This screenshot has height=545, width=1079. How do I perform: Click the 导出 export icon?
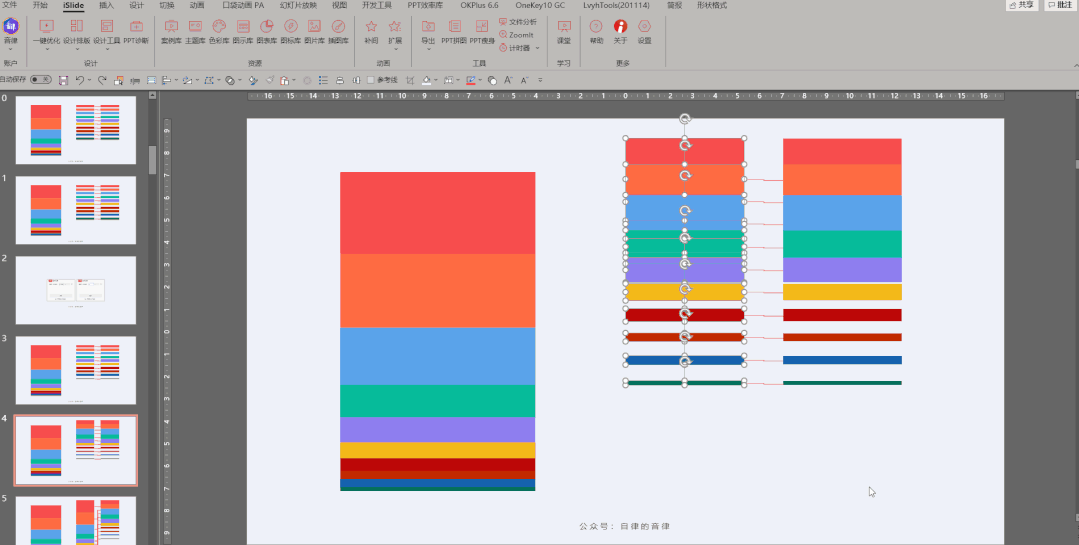click(428, 27)
